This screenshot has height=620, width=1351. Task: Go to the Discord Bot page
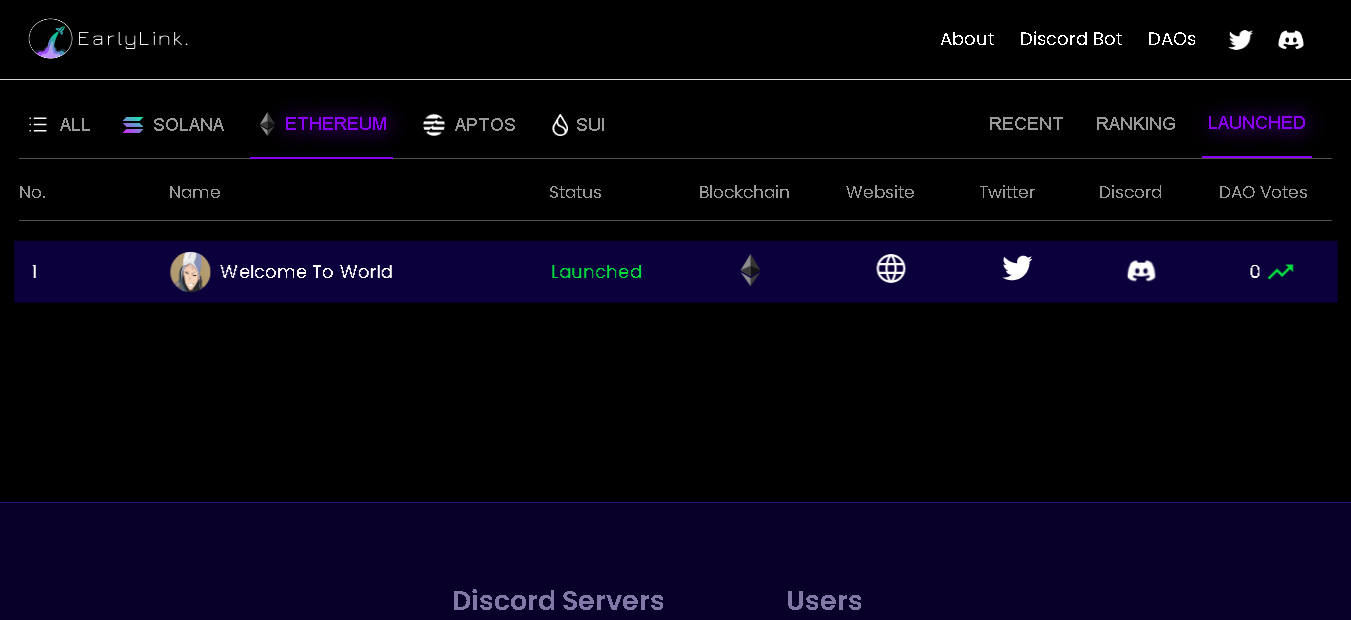click(1071, 39)
